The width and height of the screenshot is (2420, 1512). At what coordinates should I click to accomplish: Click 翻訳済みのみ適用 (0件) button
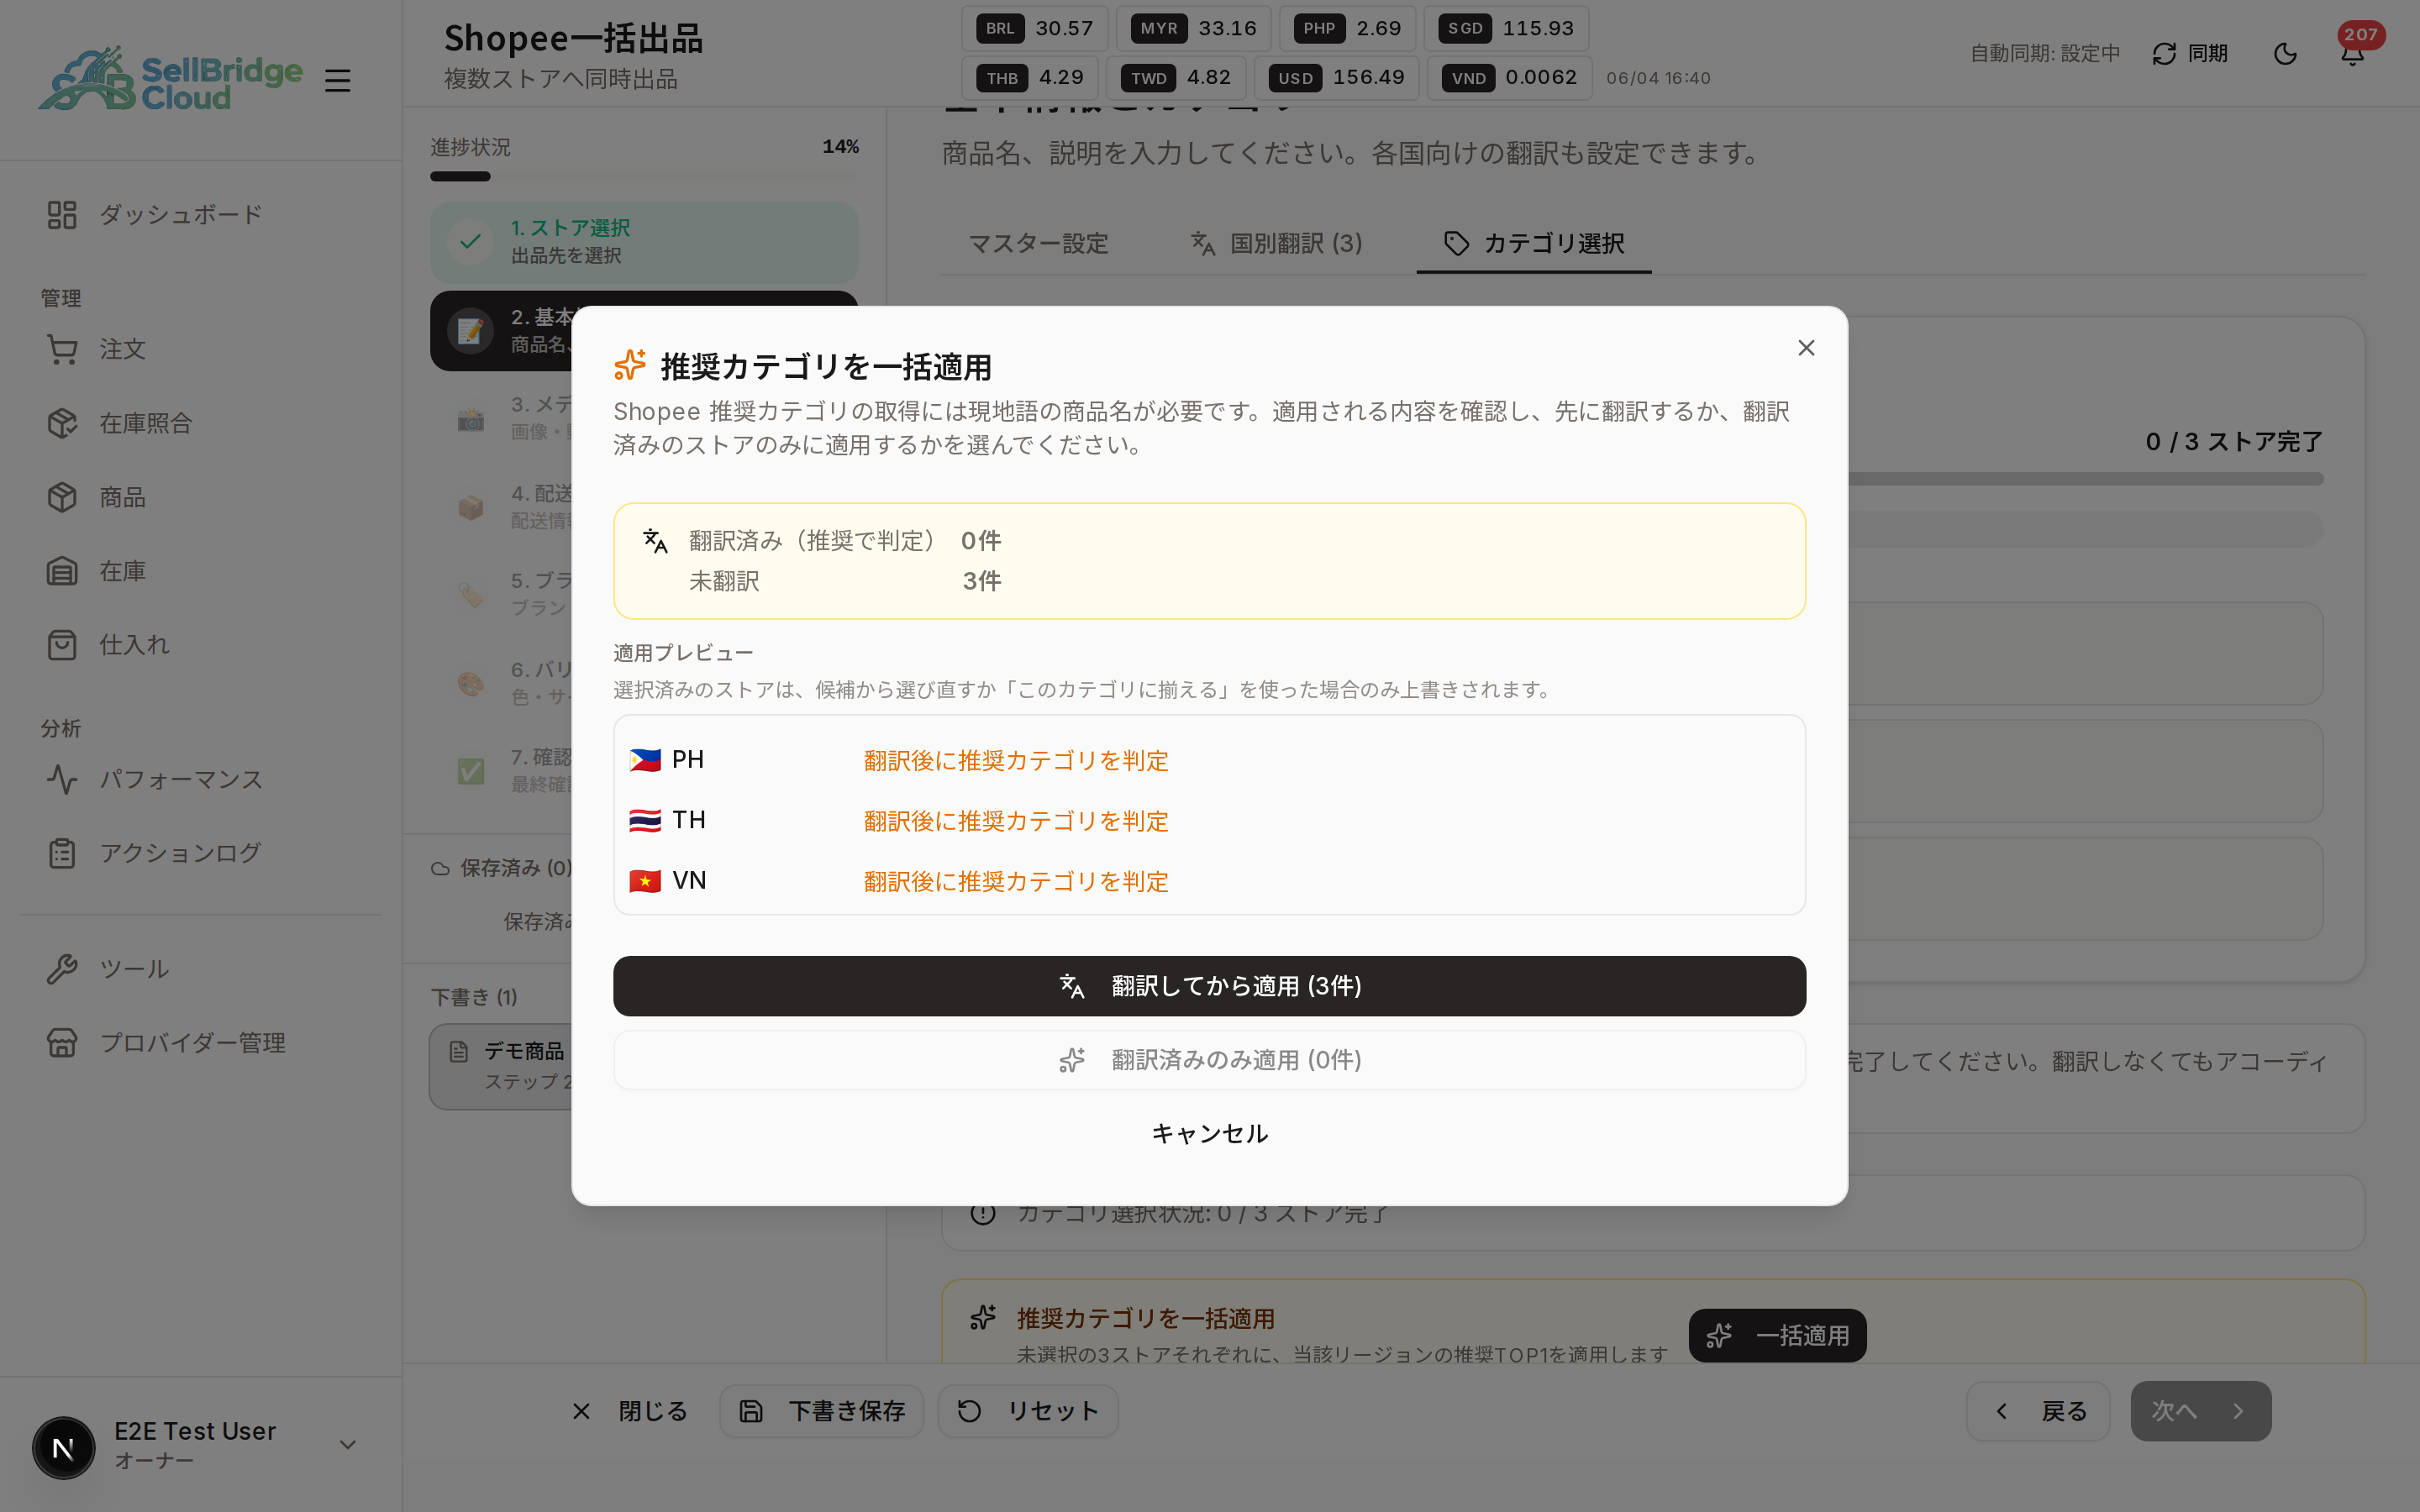point(1209,1060)
